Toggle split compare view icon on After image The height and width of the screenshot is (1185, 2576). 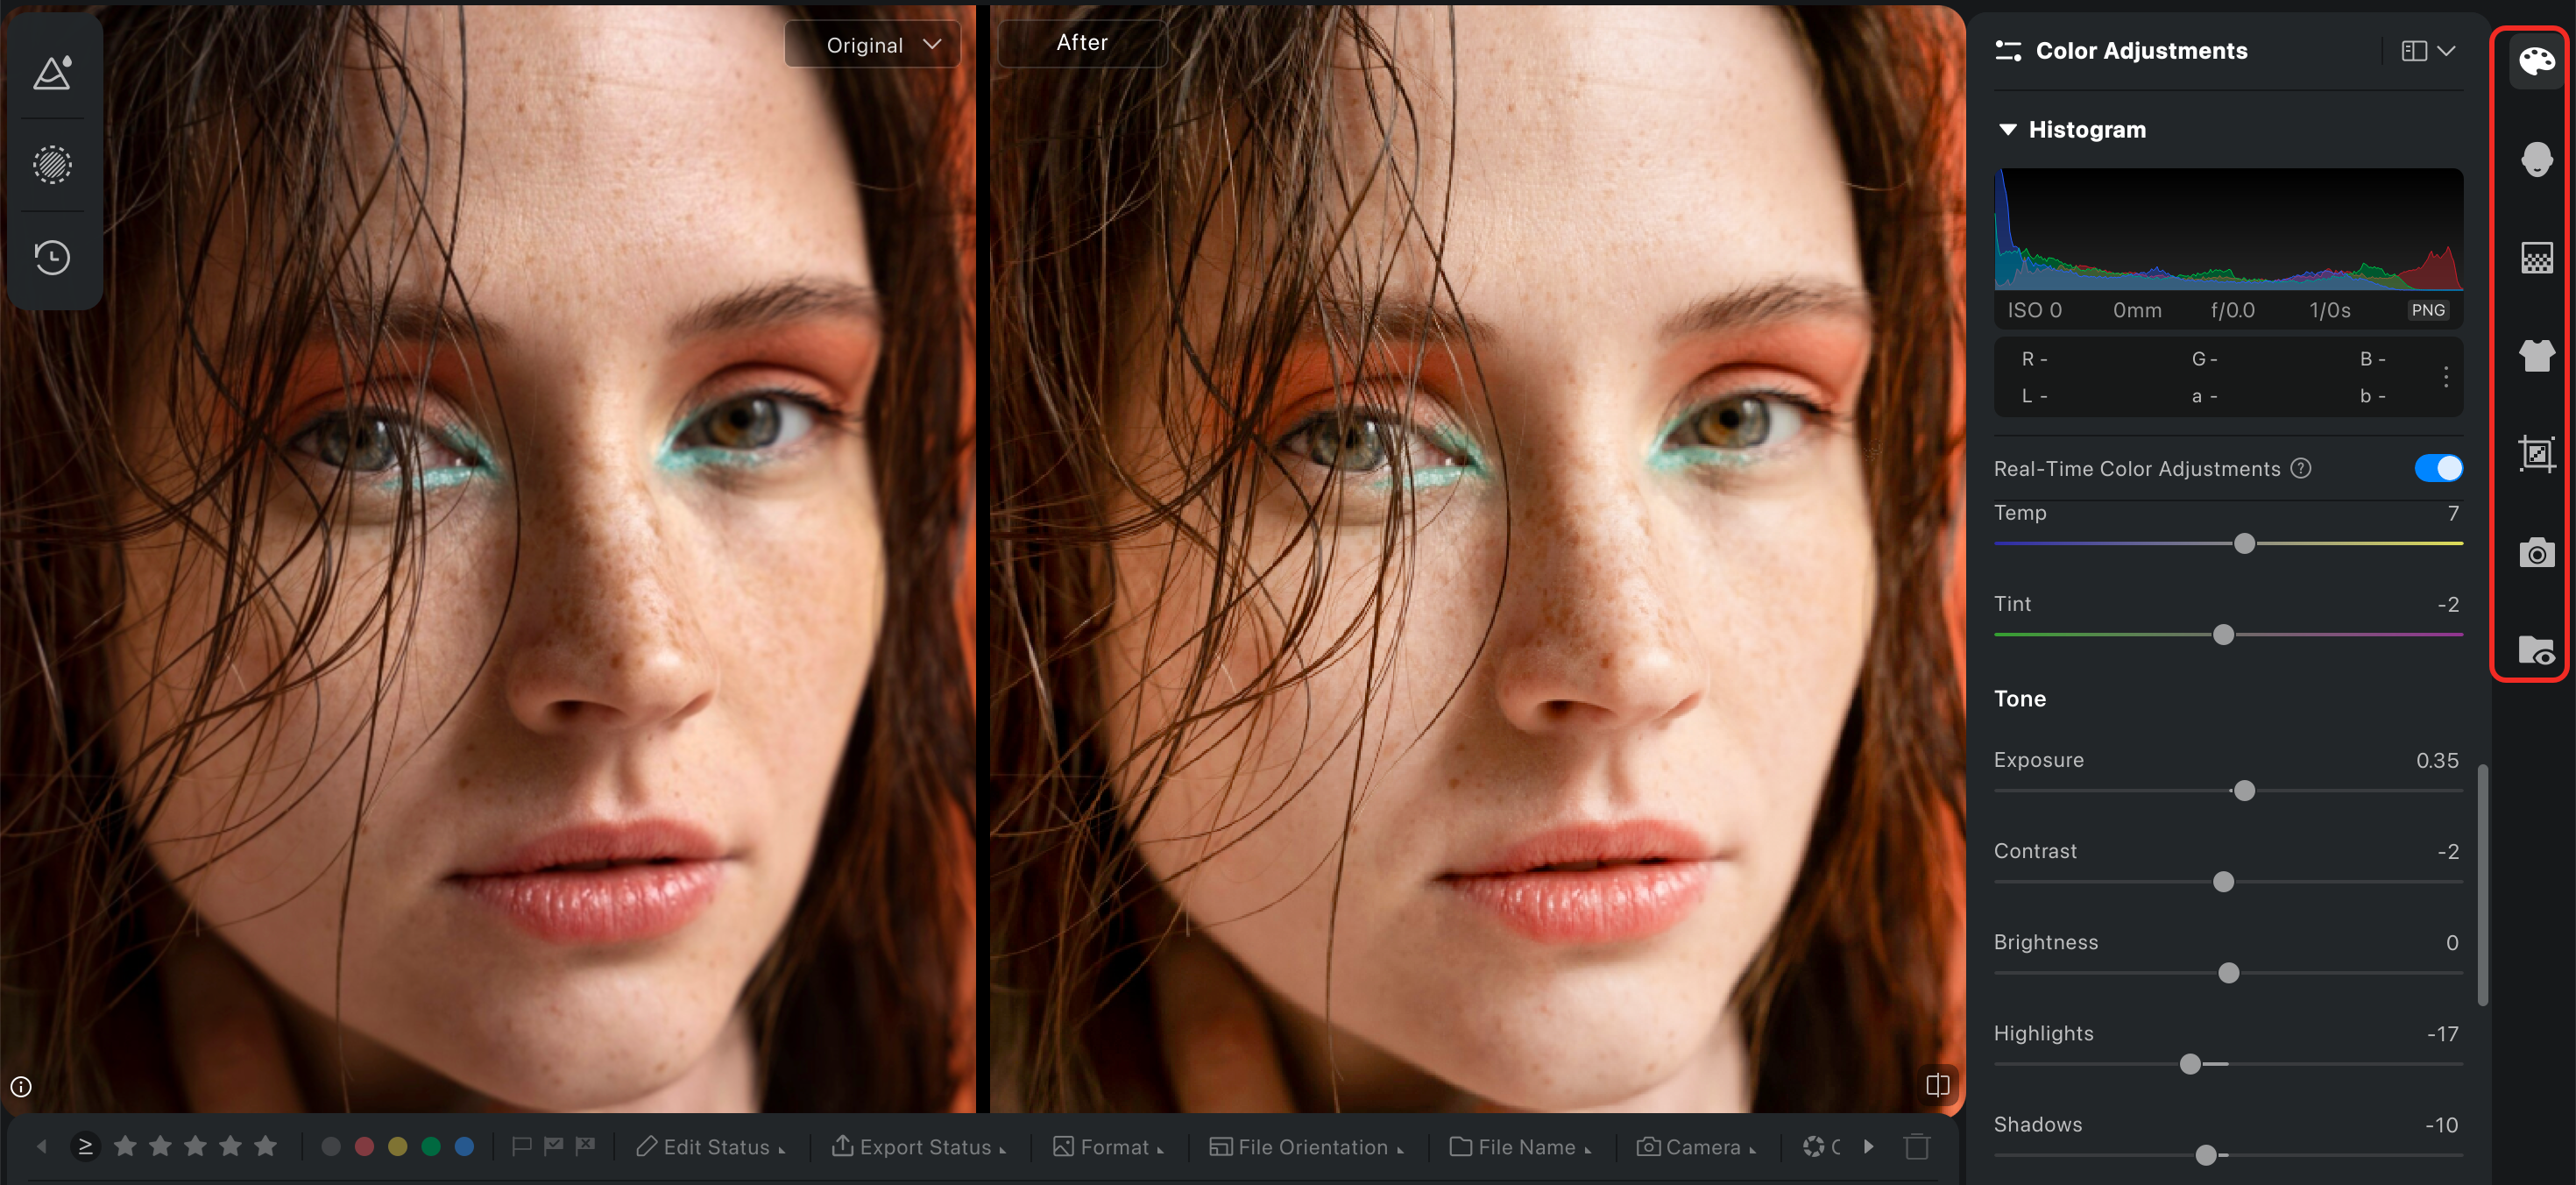tap(1937, 1084)
